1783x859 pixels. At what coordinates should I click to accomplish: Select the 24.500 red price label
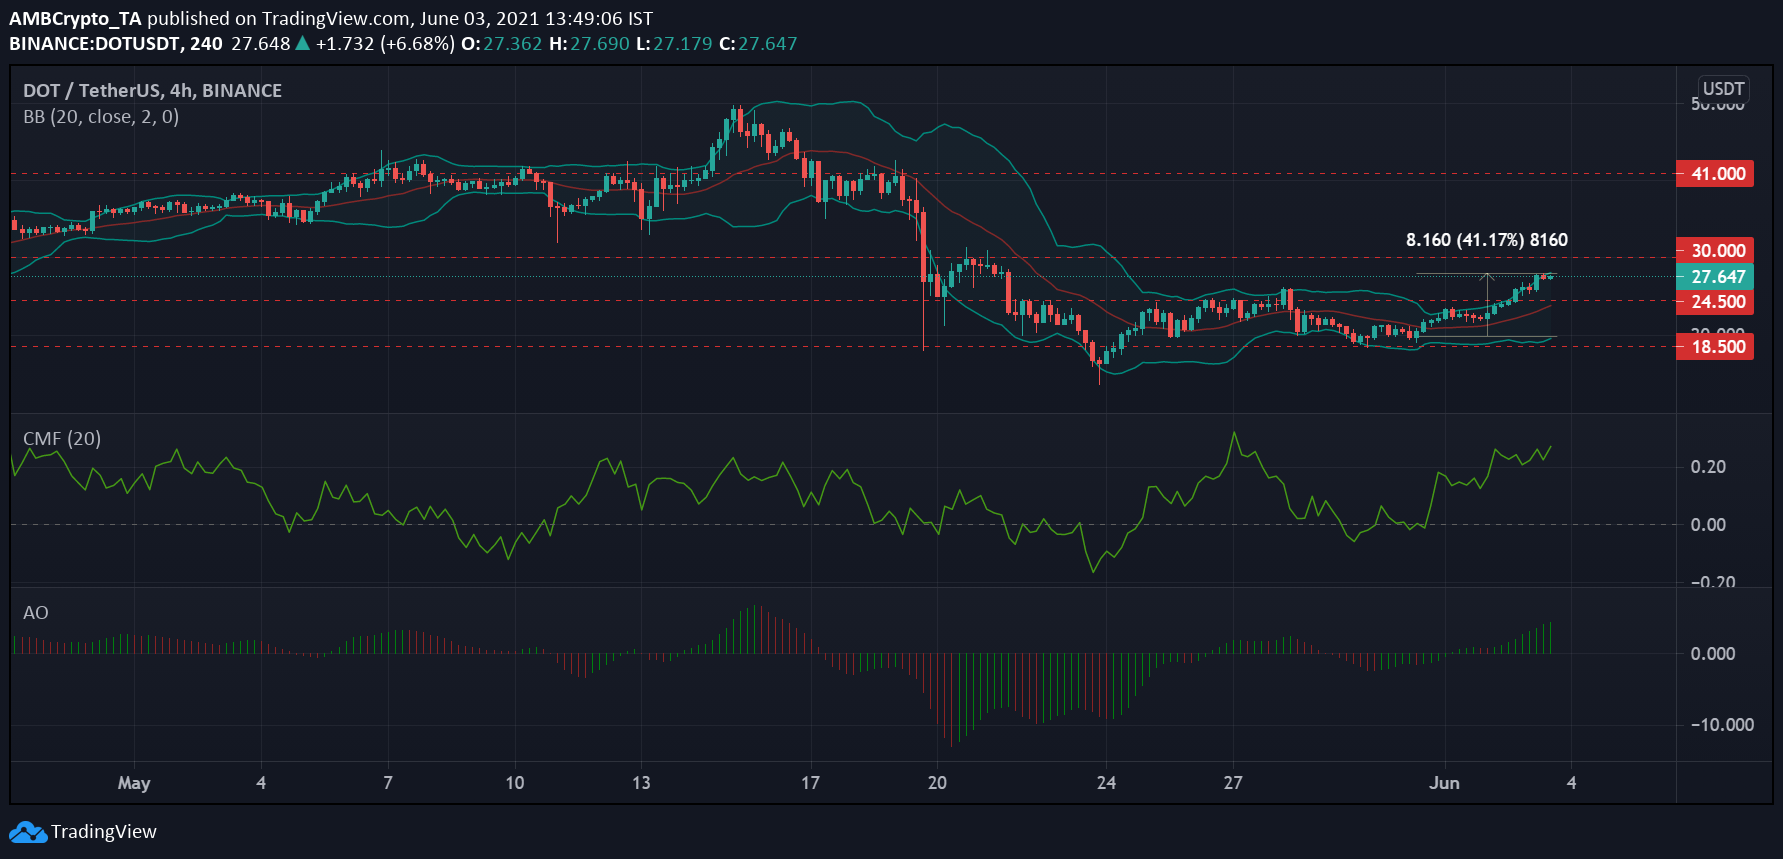pos(1715,302)
